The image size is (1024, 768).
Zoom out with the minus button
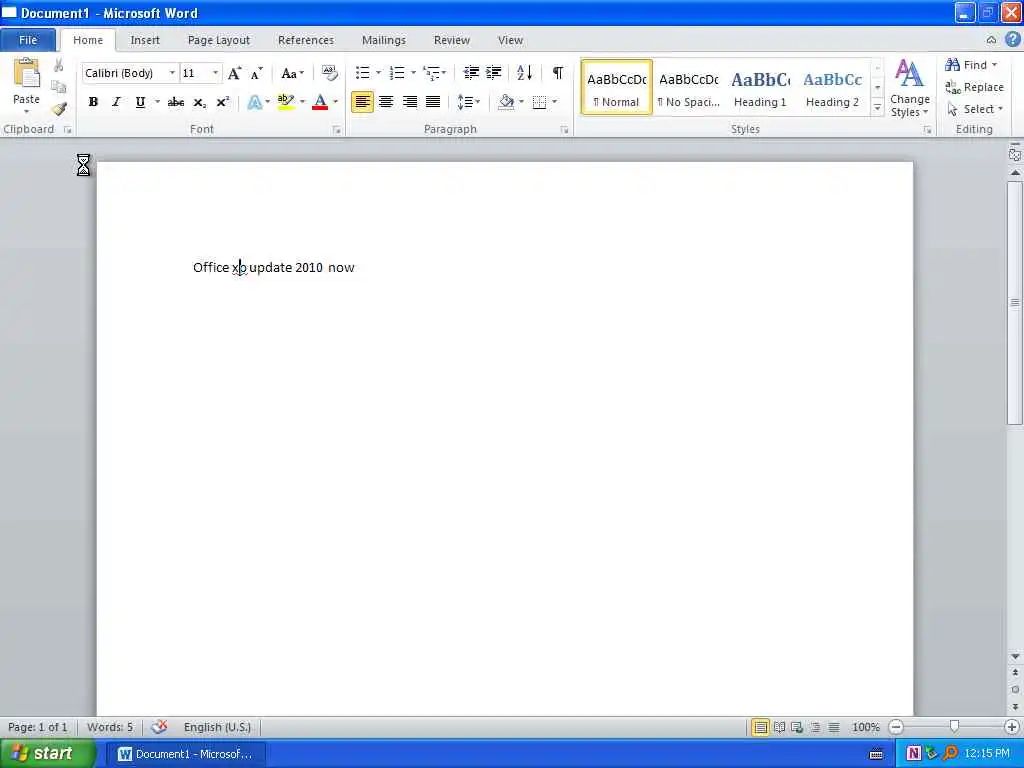tap(896, 727)
